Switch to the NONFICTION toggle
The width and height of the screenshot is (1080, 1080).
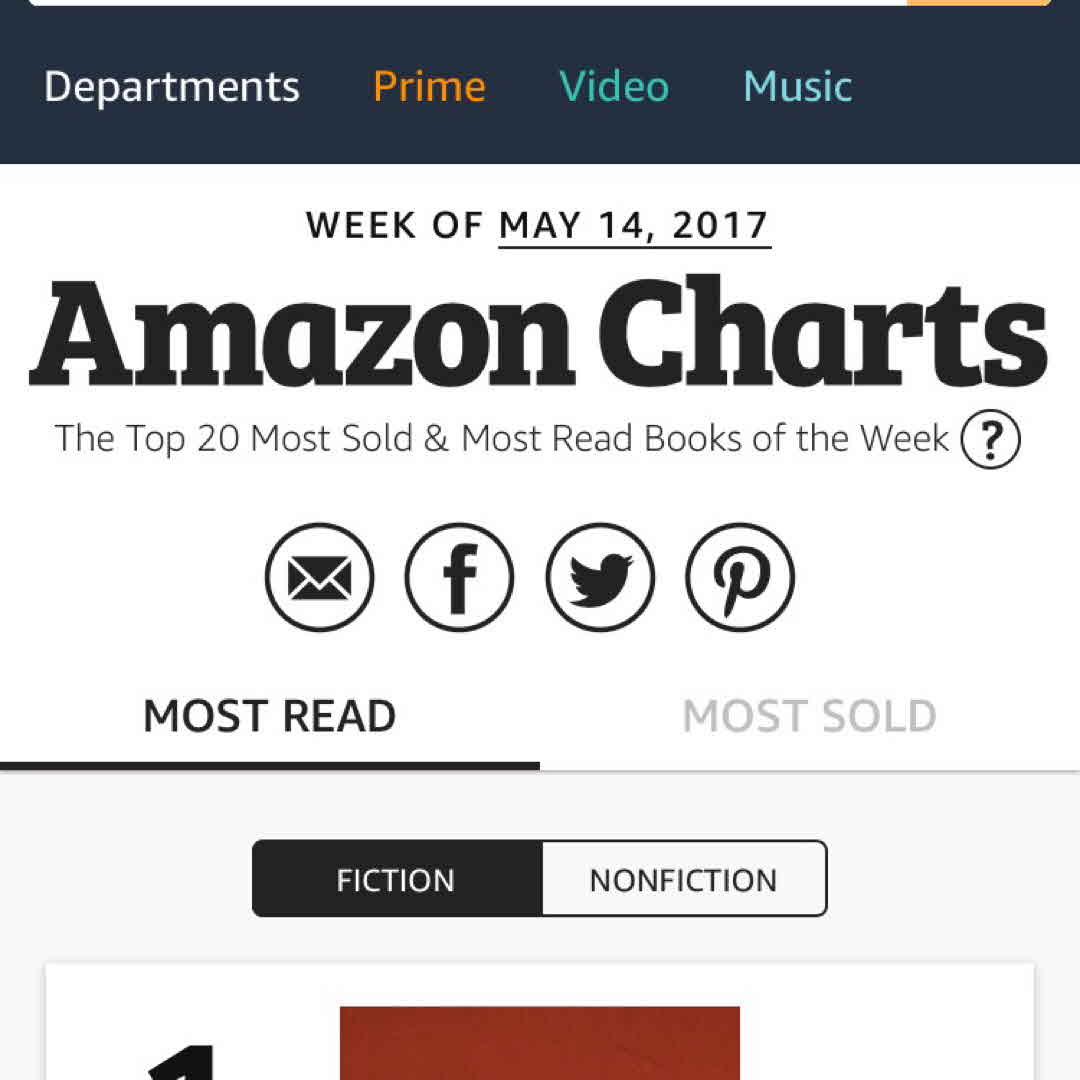pos(684,880)
